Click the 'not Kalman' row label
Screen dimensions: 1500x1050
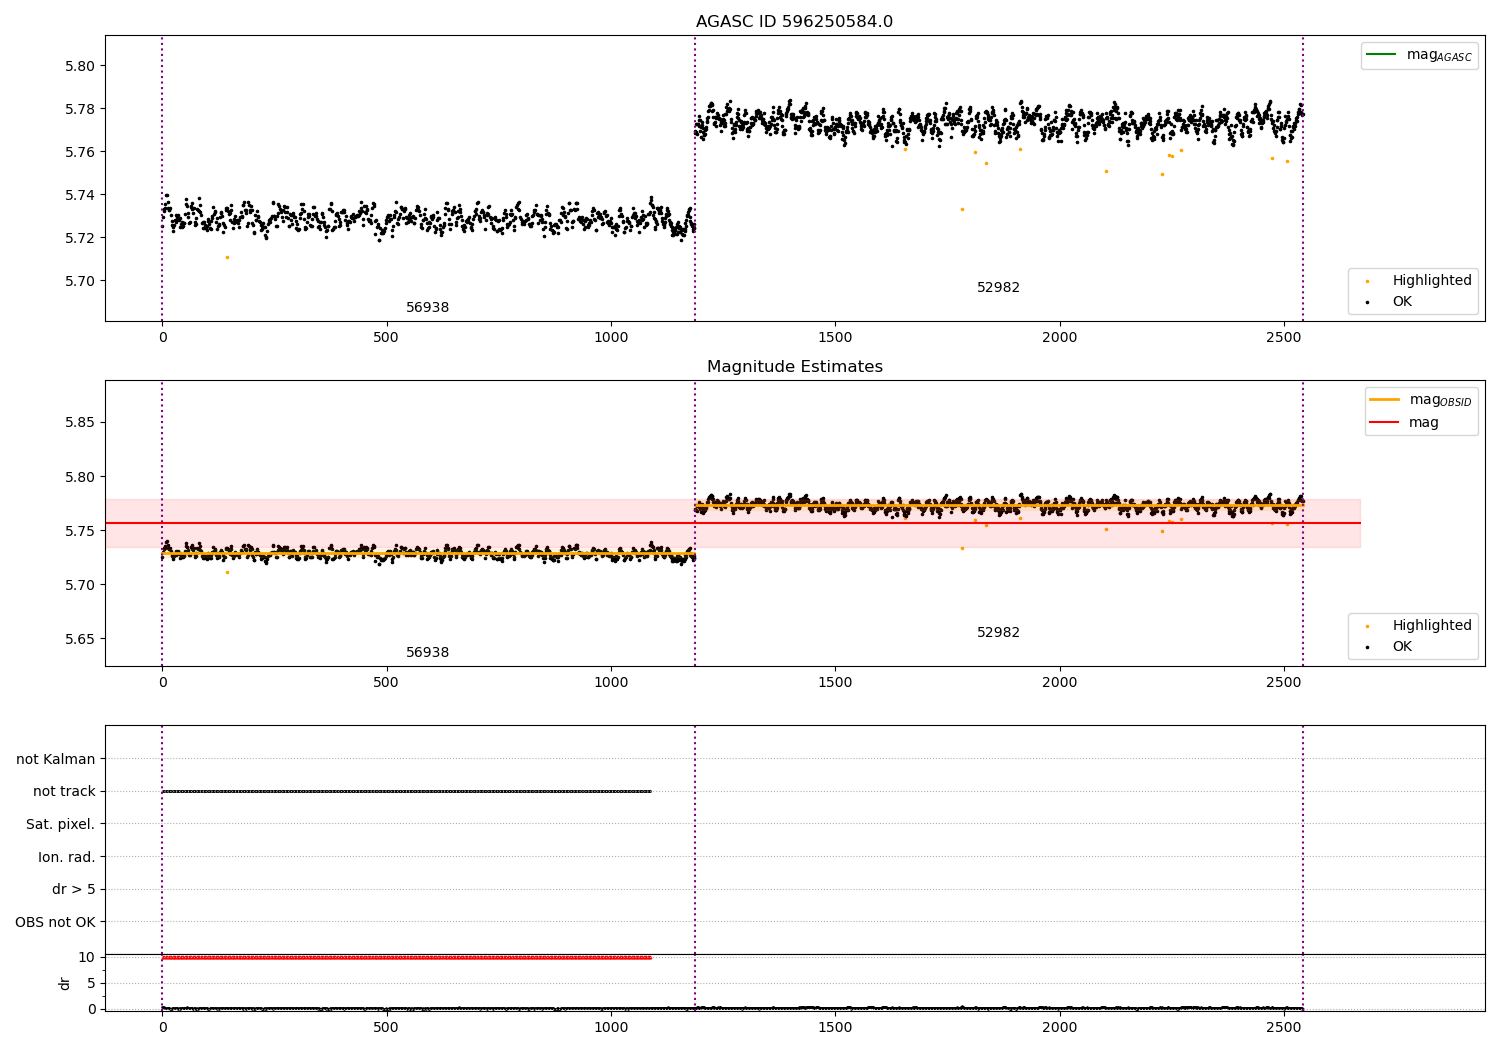[56, 759]
